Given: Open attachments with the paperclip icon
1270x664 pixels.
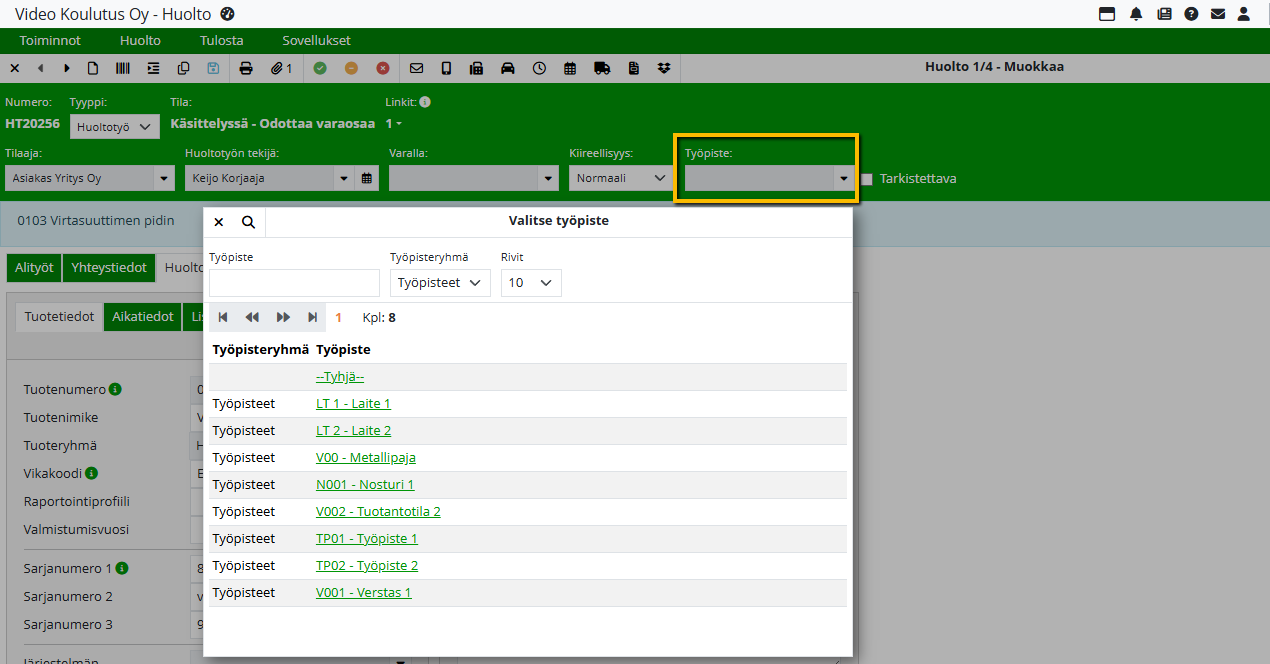Looking at the screenshot, I should point(280,68).
